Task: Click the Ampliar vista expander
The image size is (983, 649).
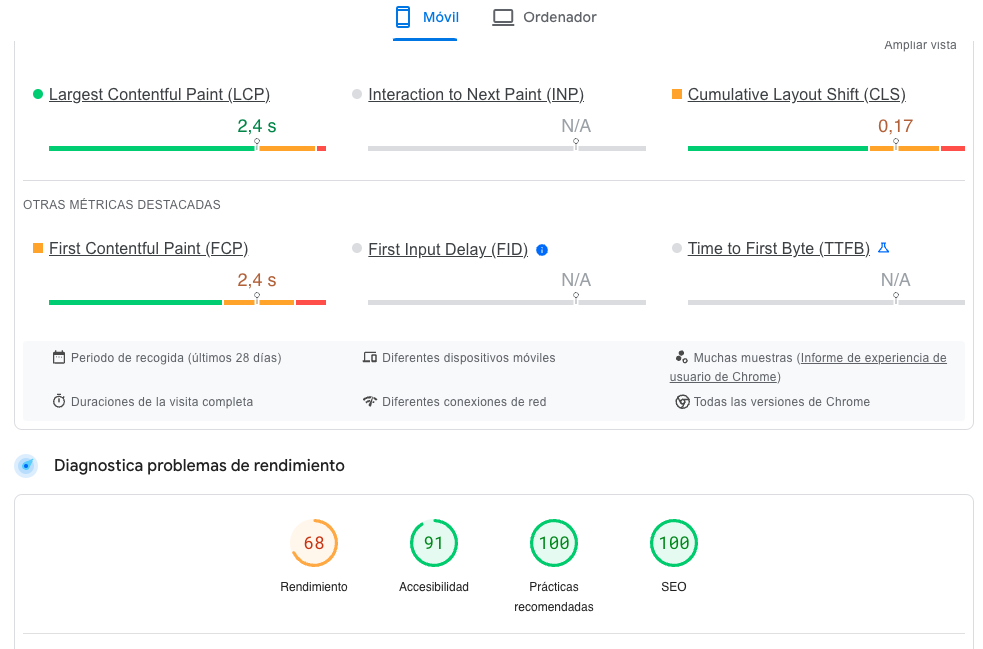Action: [x=920, y=45]
